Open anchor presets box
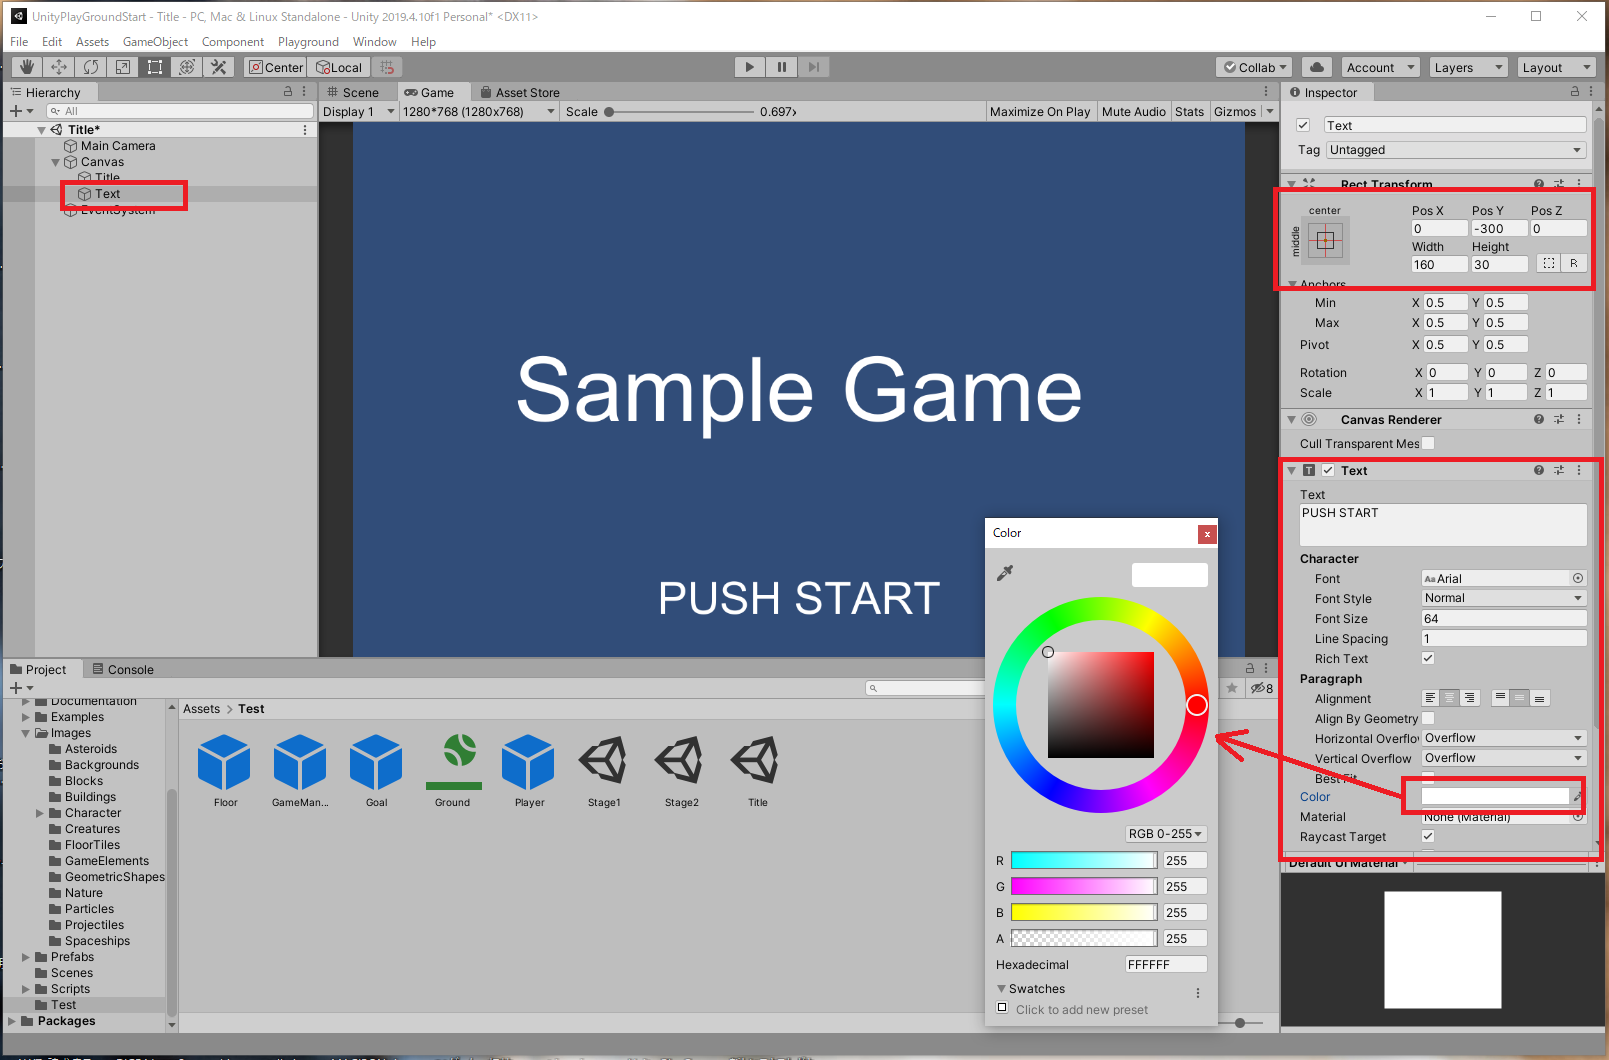 coord(1325,240)
